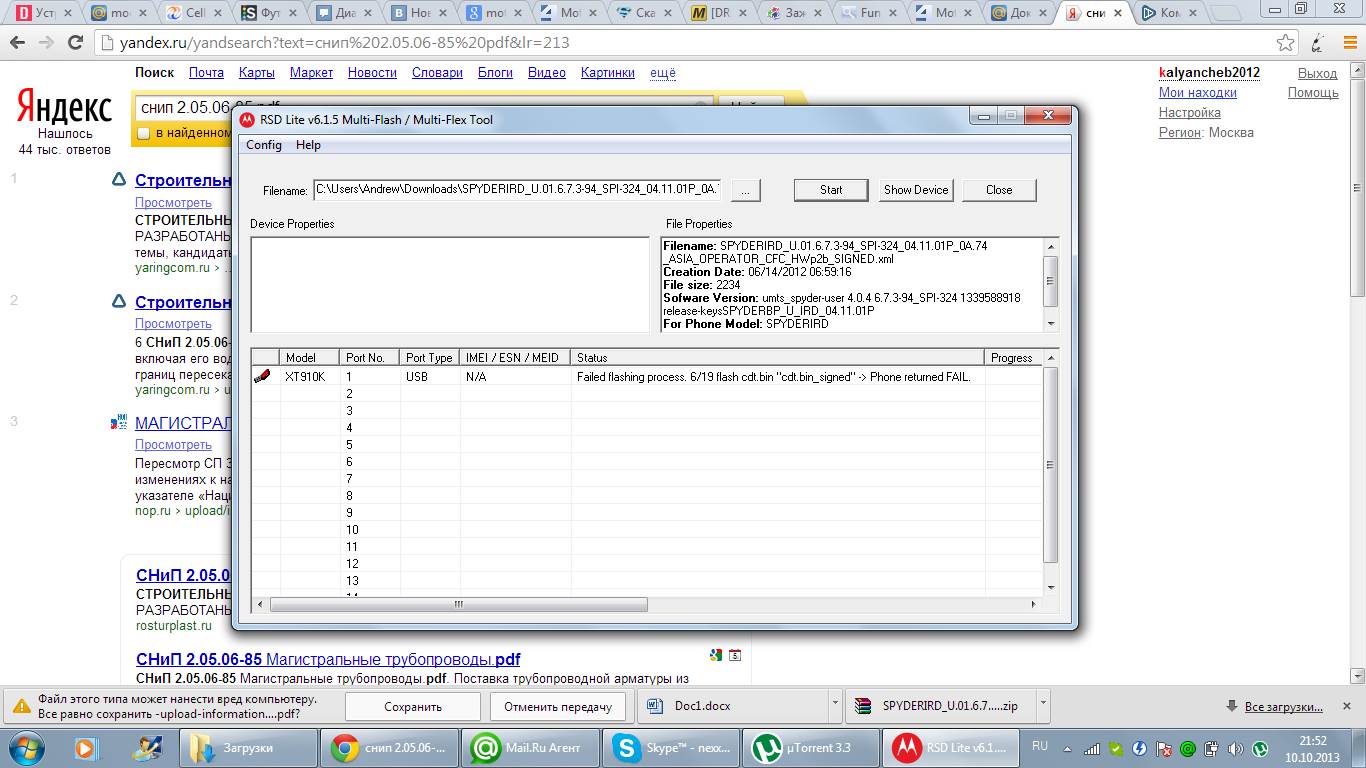The width and height of the screenshot is (1366, 768).
Task: Click into the Filename path field
Action: (517, 189)
